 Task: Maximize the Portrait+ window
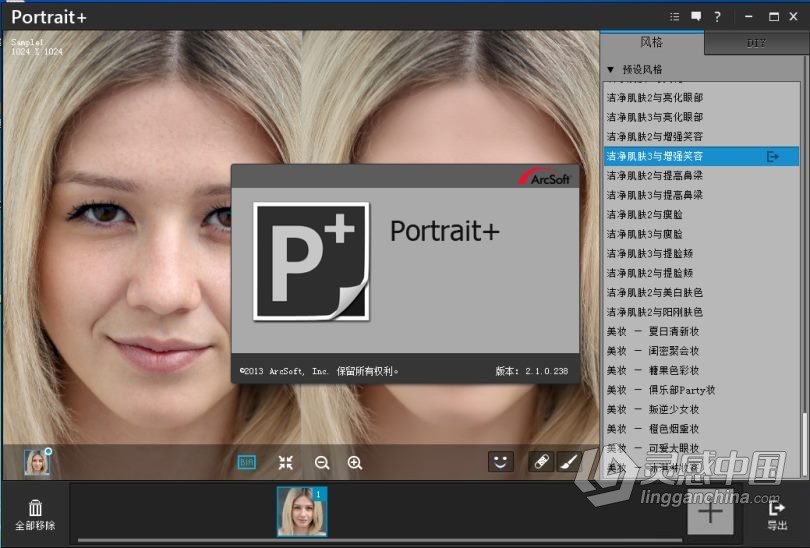(773, 17)
